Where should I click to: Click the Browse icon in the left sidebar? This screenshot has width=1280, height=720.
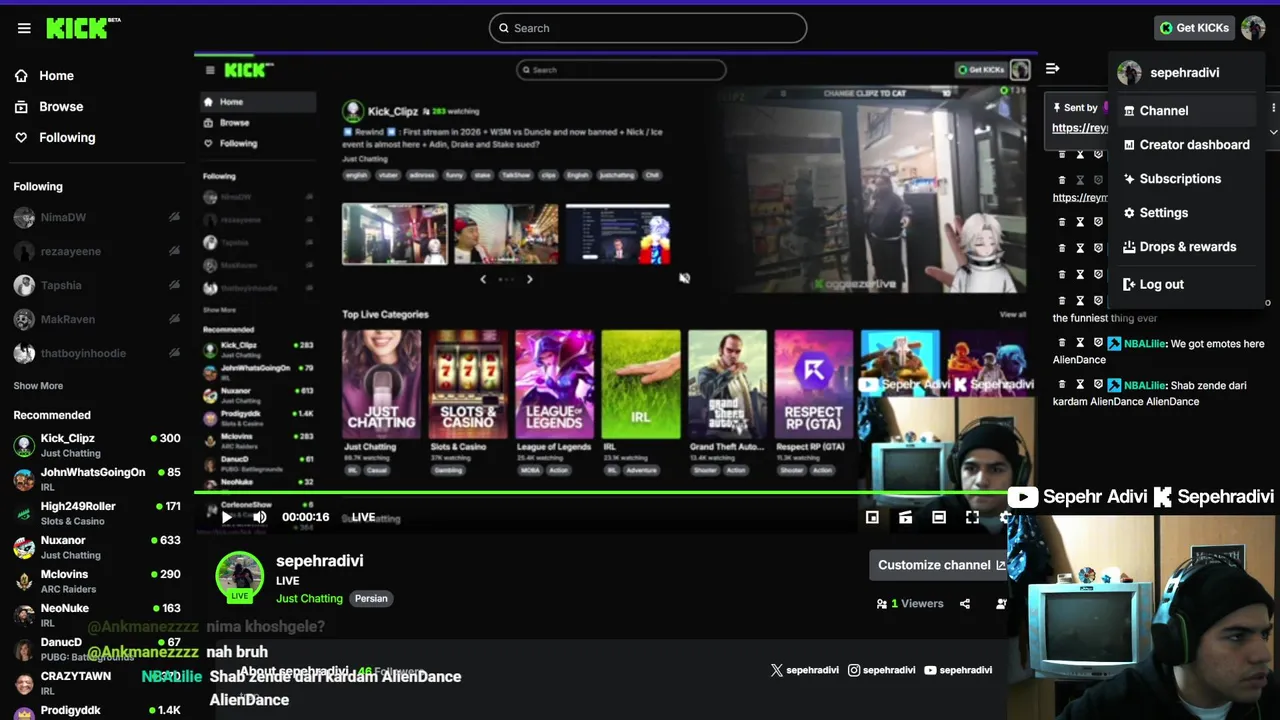(21, 106)
